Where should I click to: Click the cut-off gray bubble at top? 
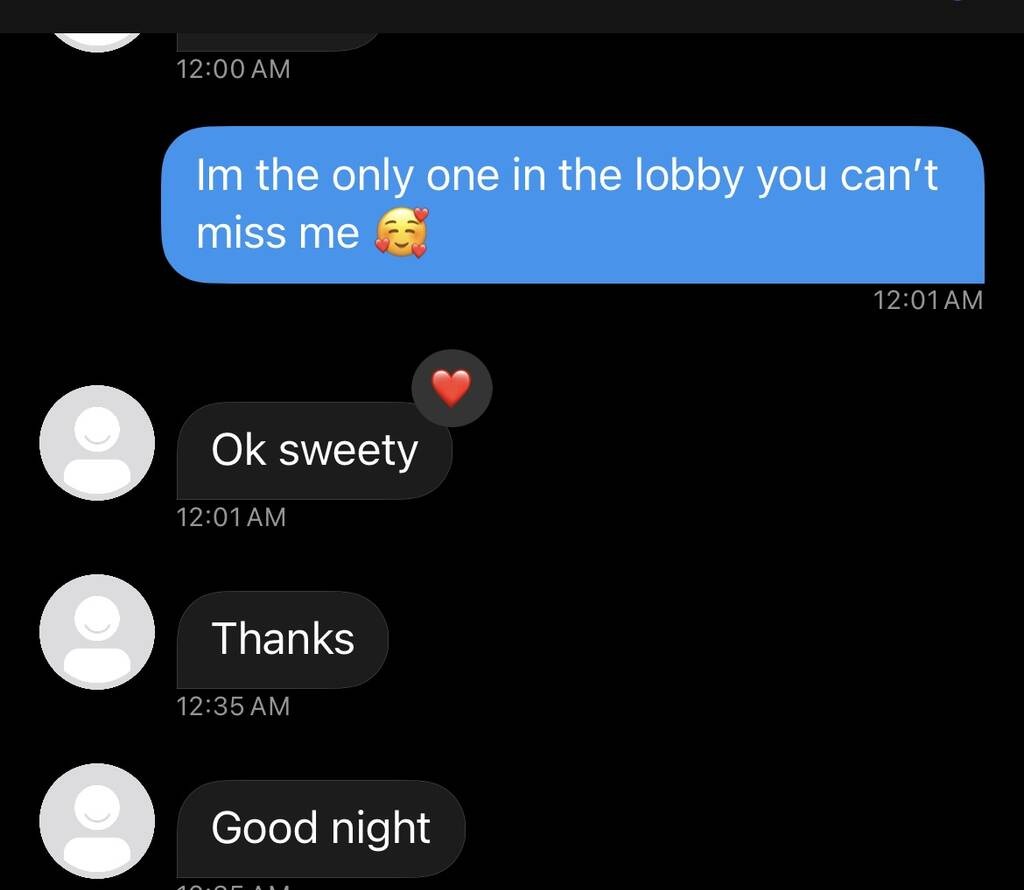tap(278, 42)
